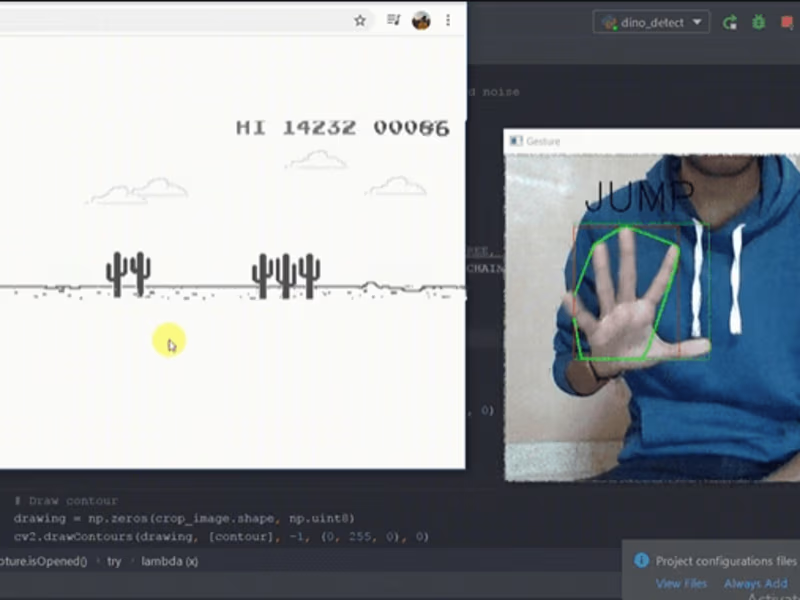Screen dimensions: 800x600
Task: Open the Chrome three-dot menu
Action: pyautogui.click(x=448, y=20)
